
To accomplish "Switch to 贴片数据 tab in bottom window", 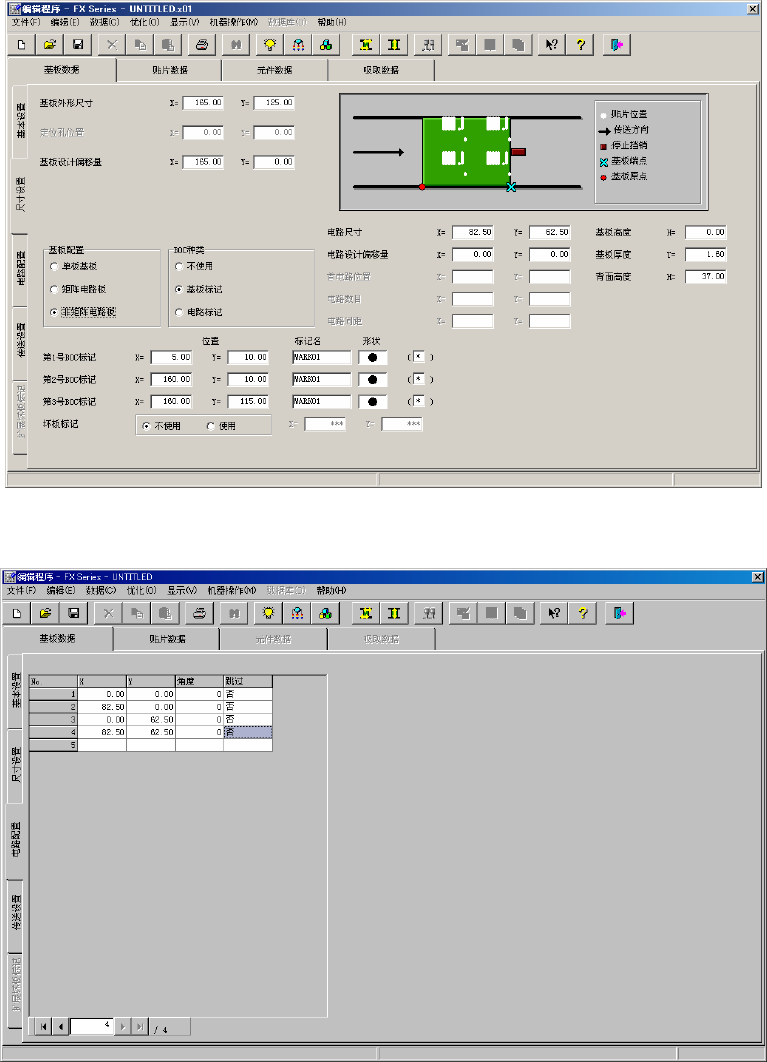I will 167,639.
